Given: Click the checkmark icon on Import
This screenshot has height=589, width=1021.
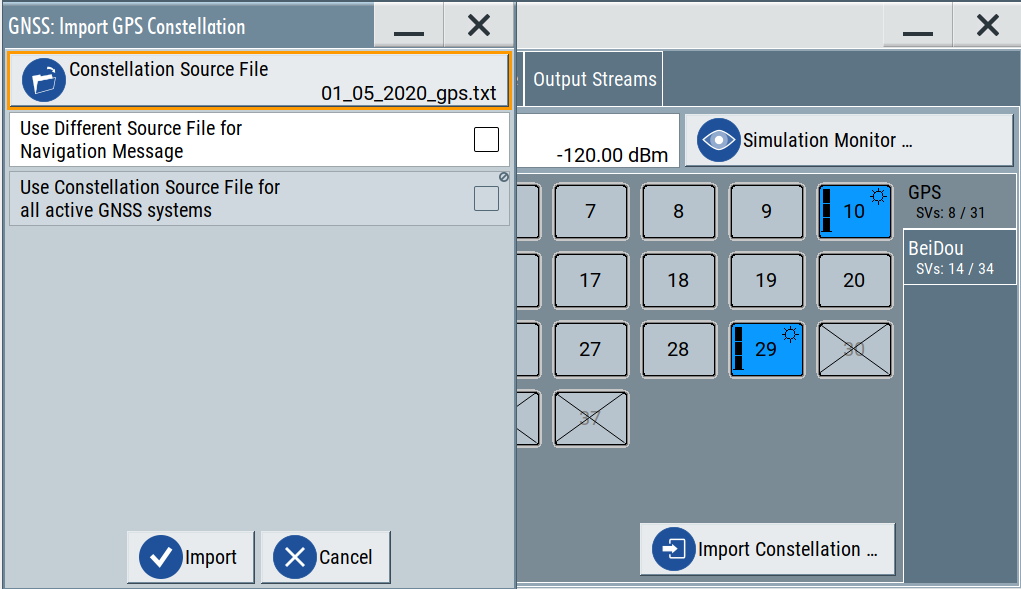Looking at the screenshot, I should click(x=161, y=557).
